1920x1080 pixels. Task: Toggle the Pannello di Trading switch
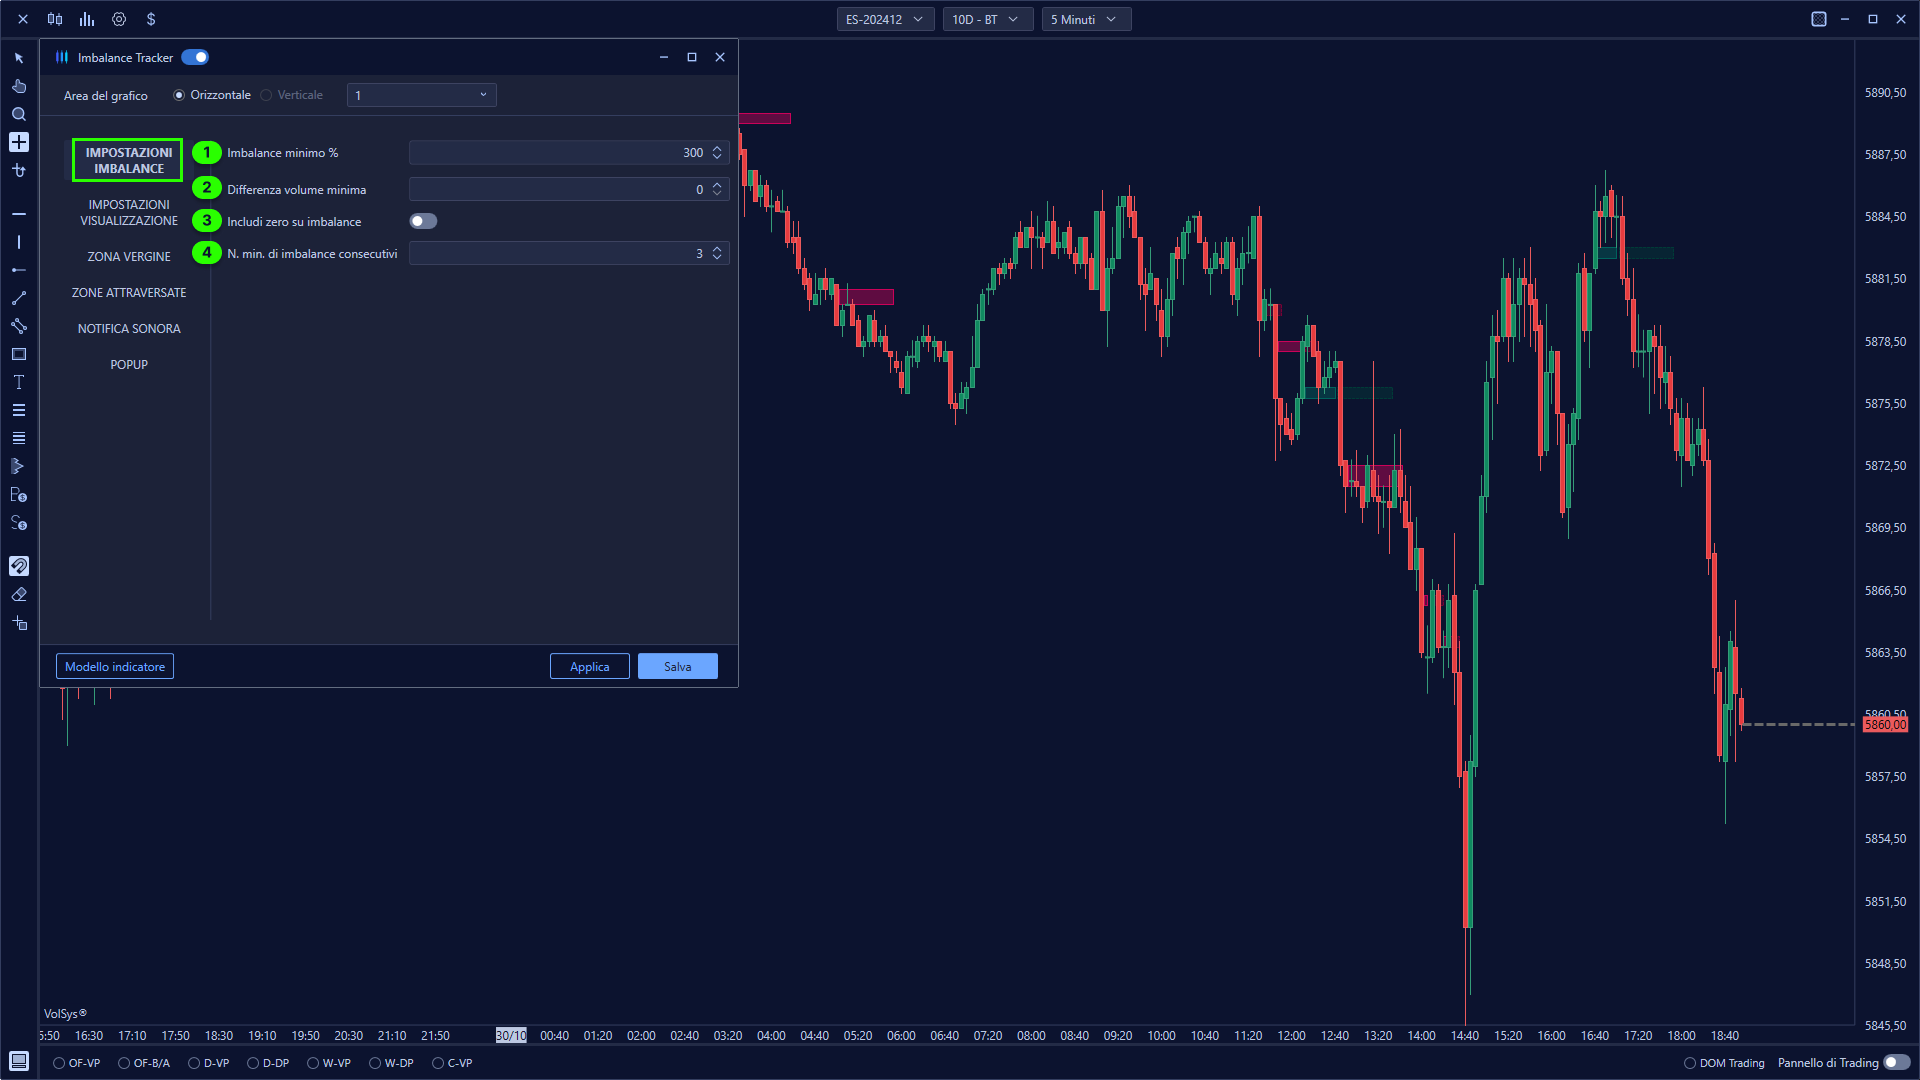[x=1897, y=1062]
